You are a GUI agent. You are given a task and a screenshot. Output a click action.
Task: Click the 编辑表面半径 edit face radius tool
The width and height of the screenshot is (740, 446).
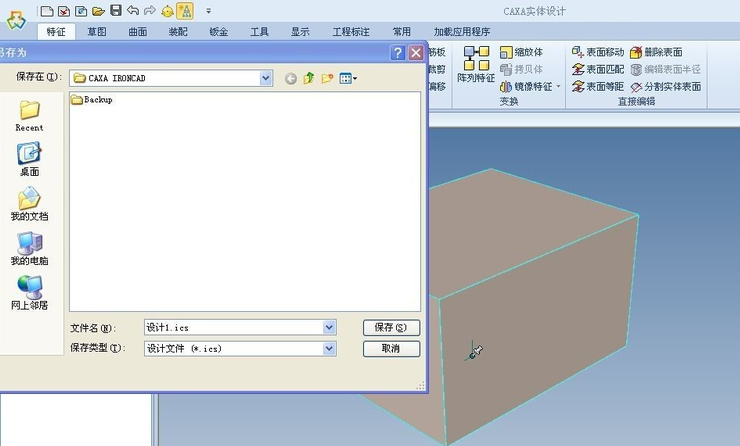[666, 69]
